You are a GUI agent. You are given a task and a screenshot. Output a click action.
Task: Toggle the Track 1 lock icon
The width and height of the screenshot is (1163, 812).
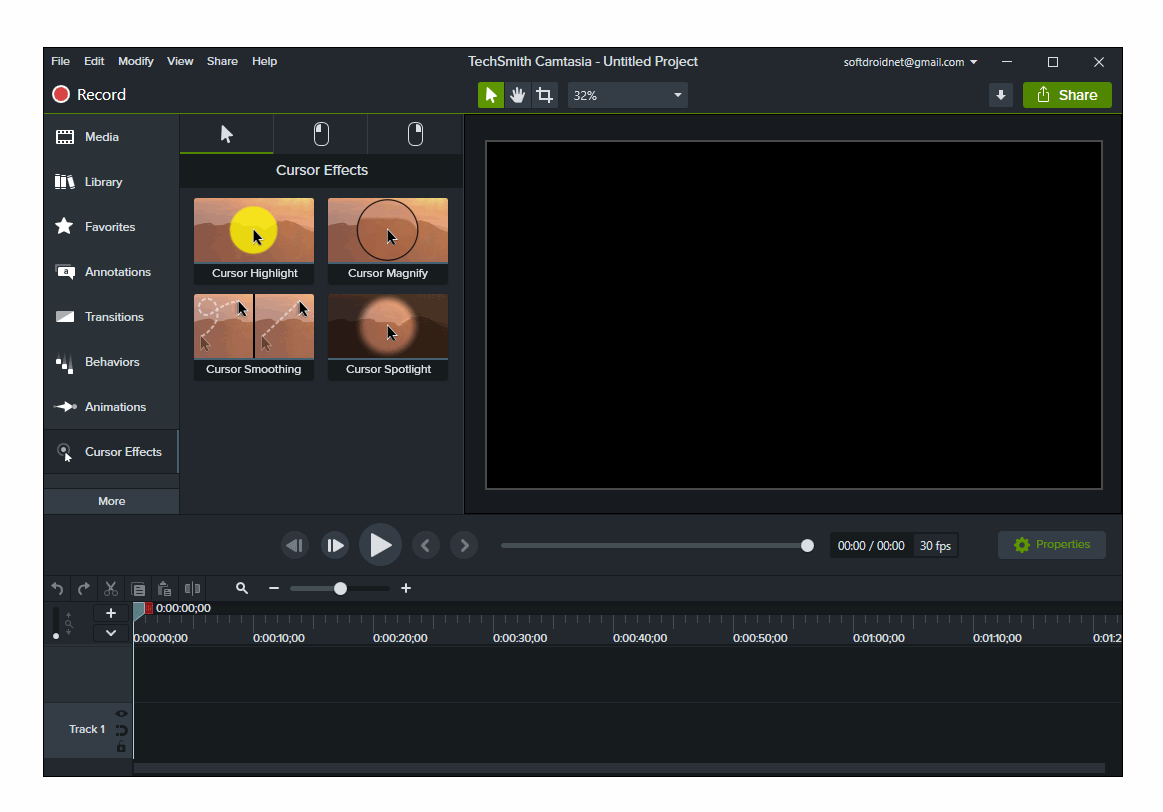coord(121,747)
